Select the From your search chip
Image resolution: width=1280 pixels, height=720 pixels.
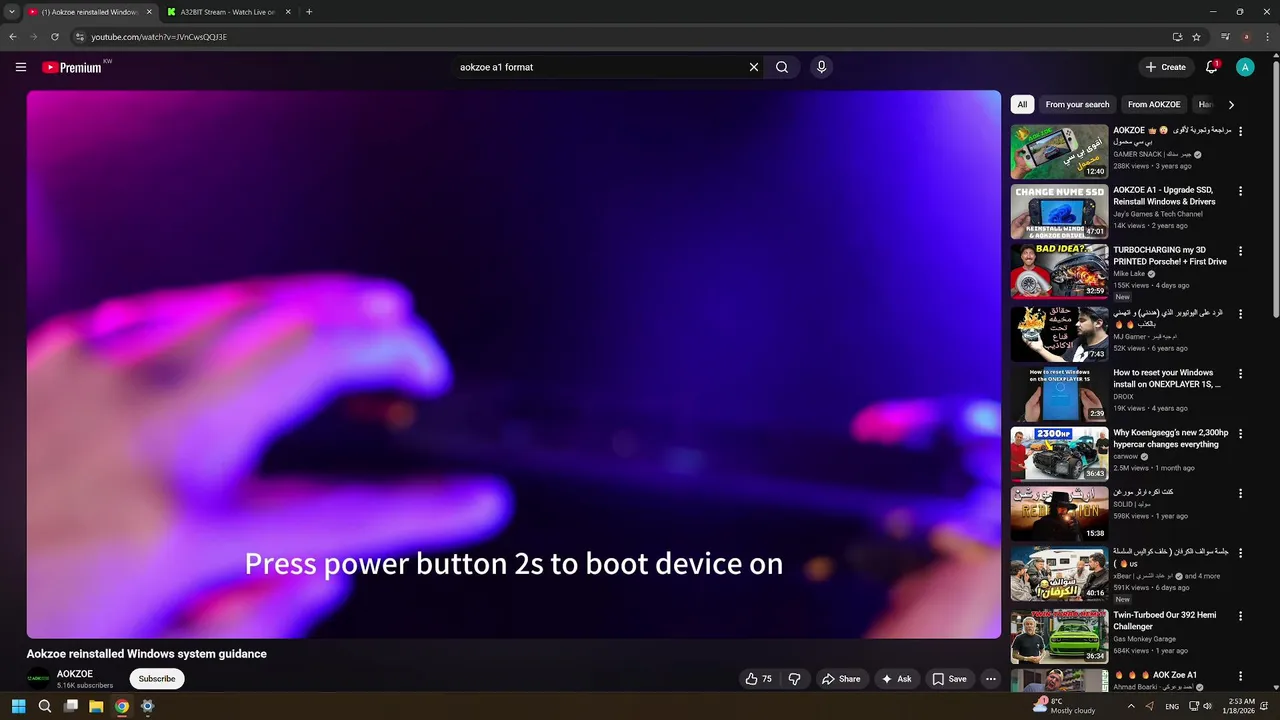pos(1077,104)
